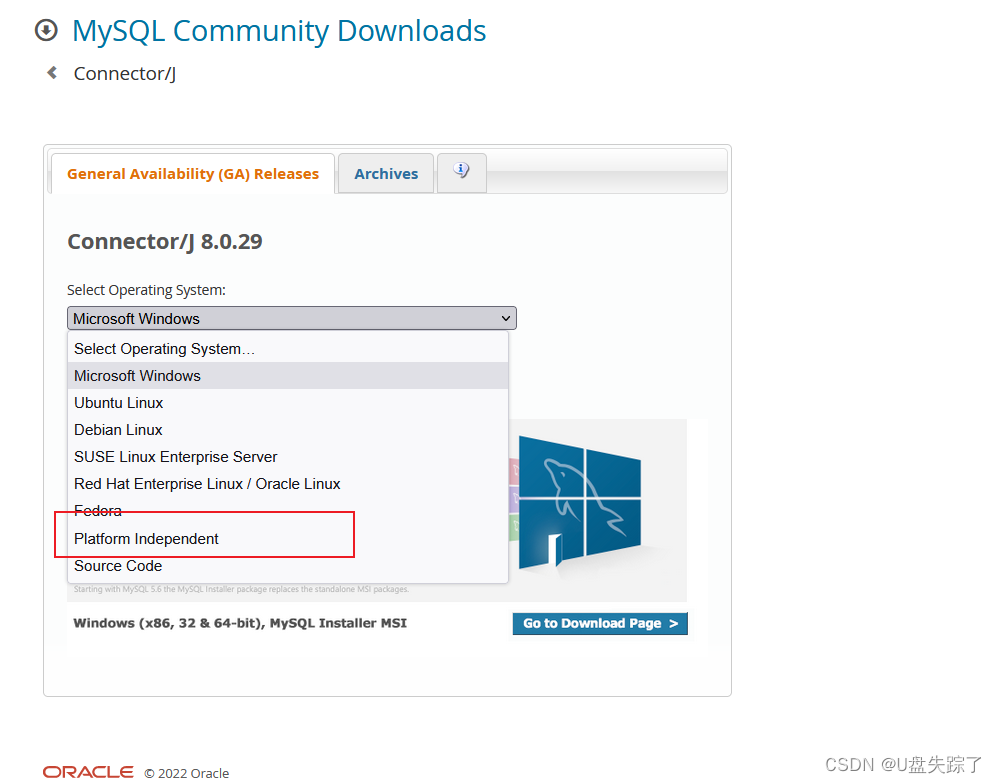Click the Oracle logo in footer

pyautogui.click(x=88, y=772)
